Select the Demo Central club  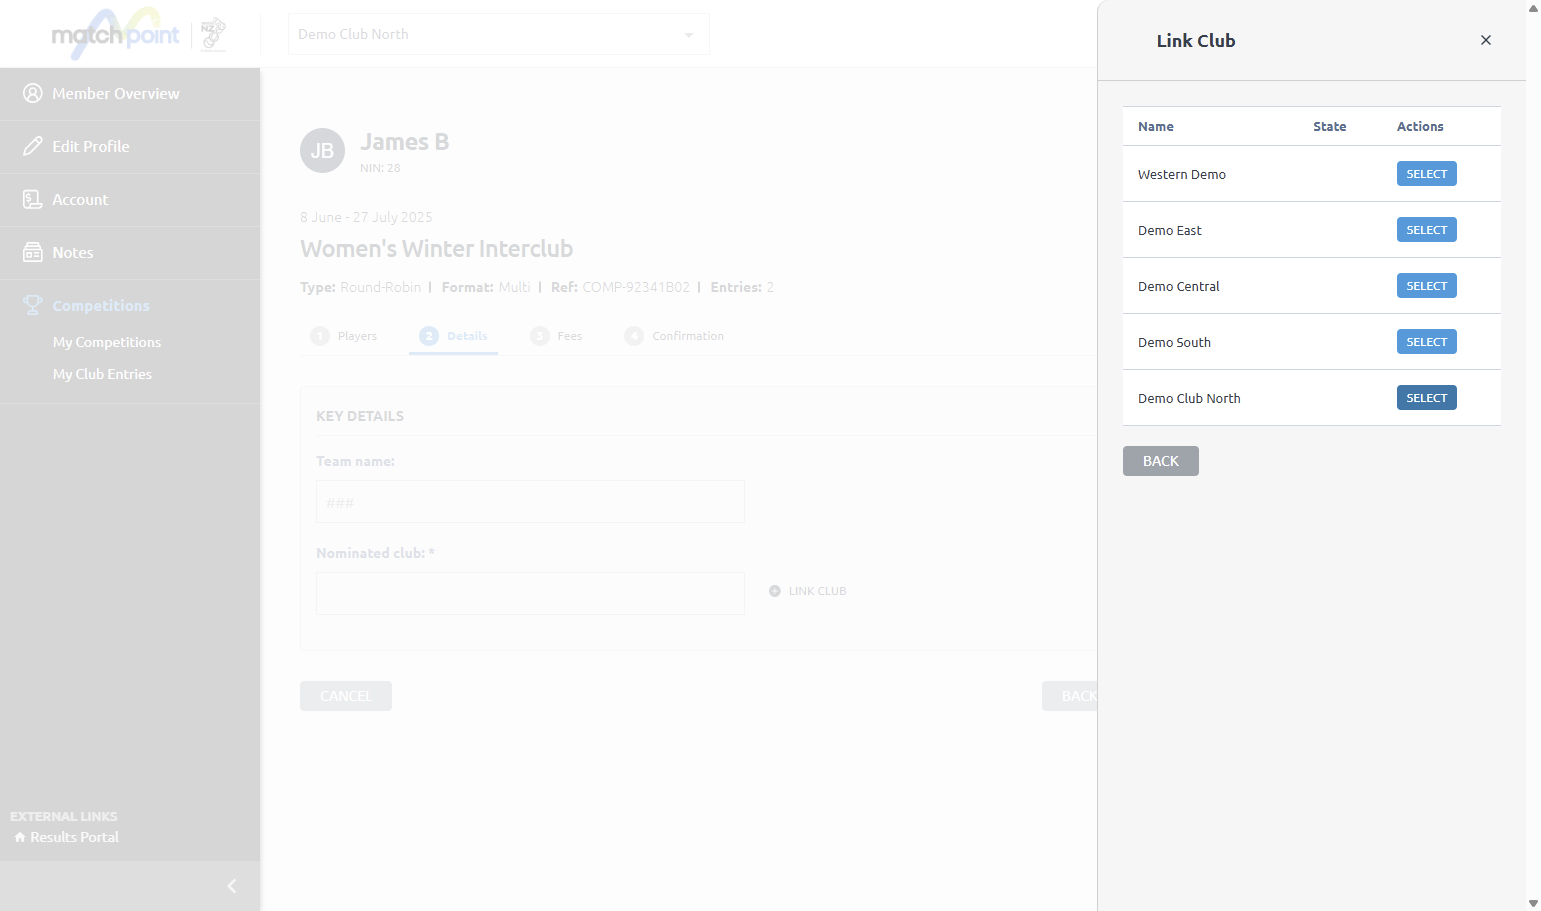pyautogui.click(x=1427, y=286)
